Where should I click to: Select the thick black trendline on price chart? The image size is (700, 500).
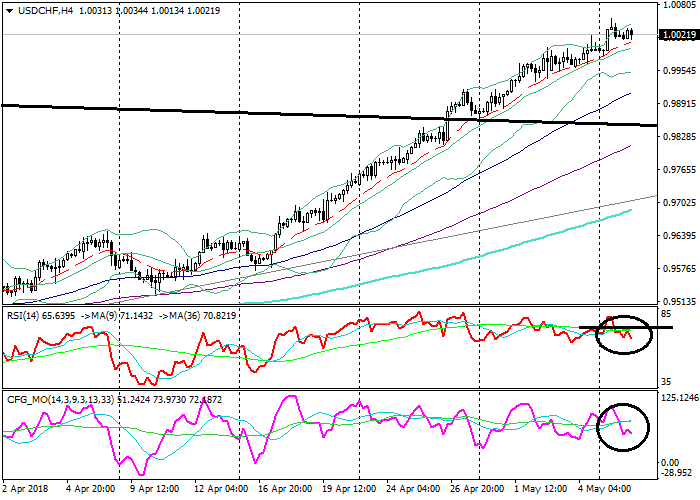click(x=300, y=114)
